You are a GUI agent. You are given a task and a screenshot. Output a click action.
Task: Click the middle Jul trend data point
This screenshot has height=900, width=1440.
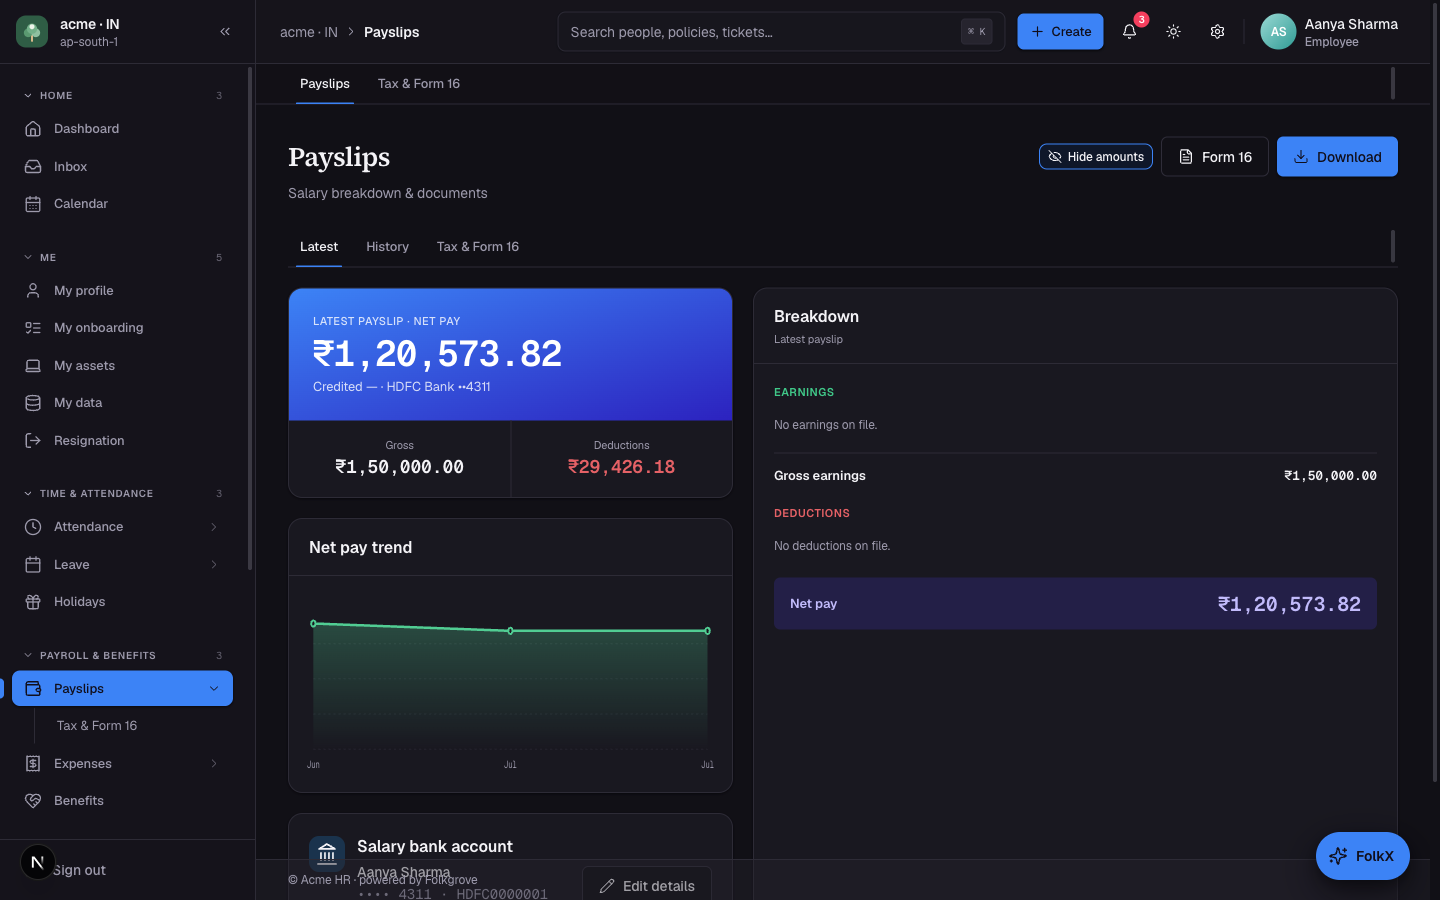[x=510, y=631]
